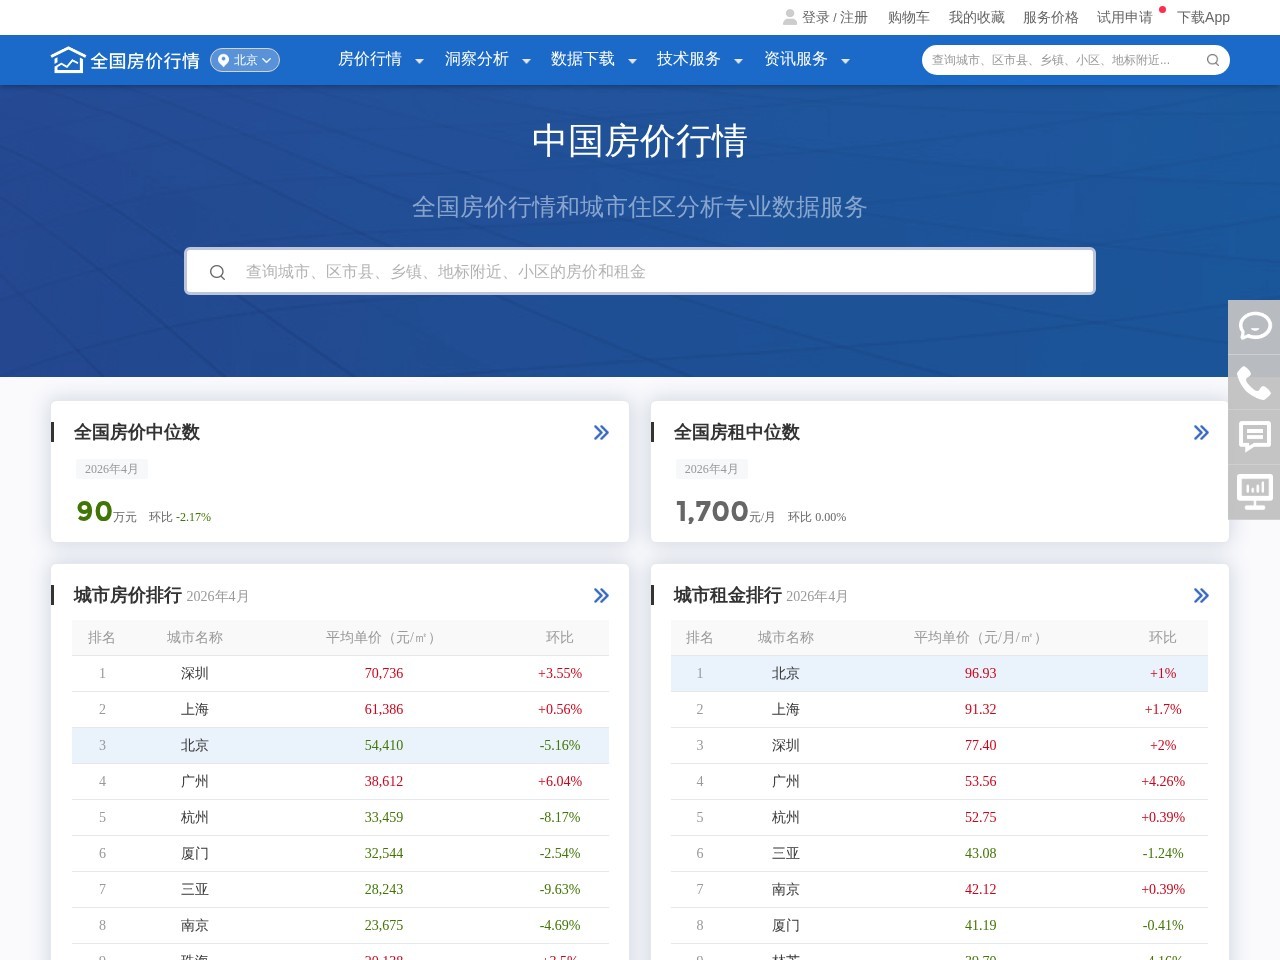This screenshot has height=960, width=1280.
Task: Click the 70,736 price value
Action: [384, 673]
